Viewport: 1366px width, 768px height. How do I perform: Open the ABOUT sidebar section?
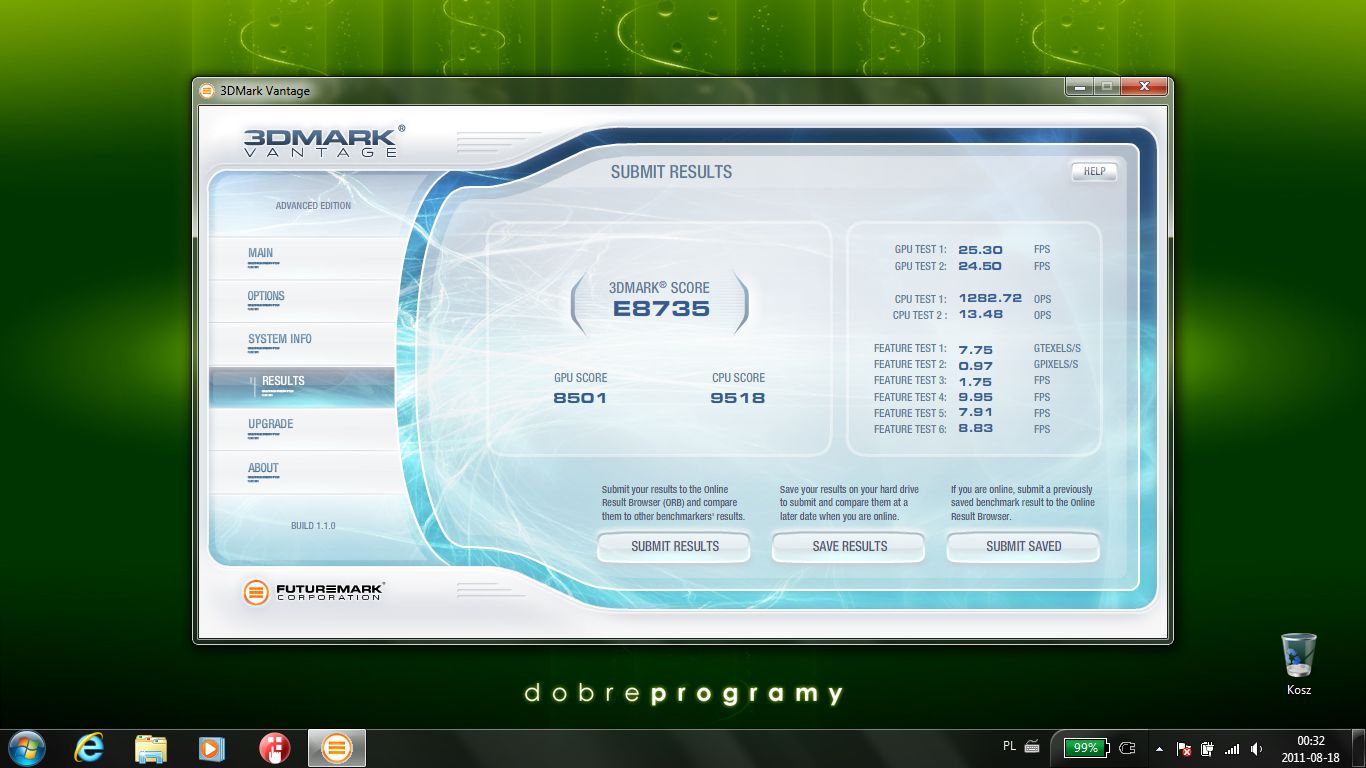[x=302, y=471]
